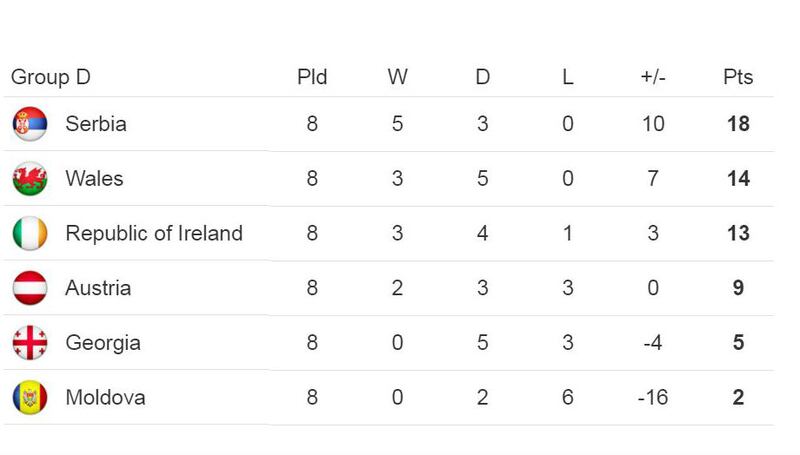Viewport: 800px width, 455px height.
Task: Select the Republic of Ireland flag icon
Action: coord(30,233)
